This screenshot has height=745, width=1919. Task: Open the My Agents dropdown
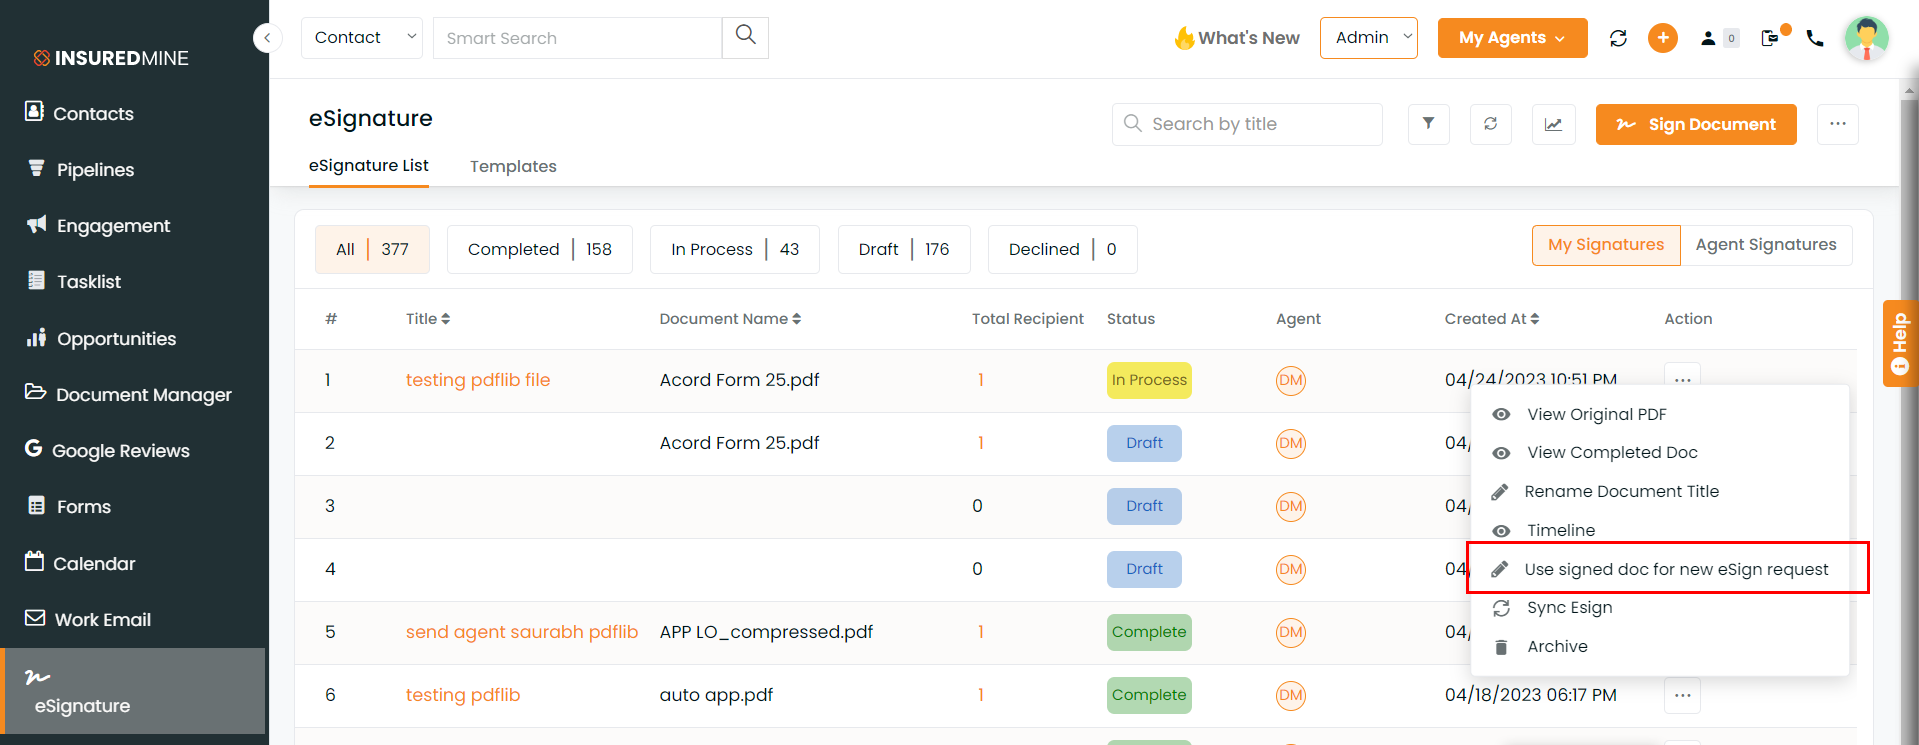(x=1512, y=38)
